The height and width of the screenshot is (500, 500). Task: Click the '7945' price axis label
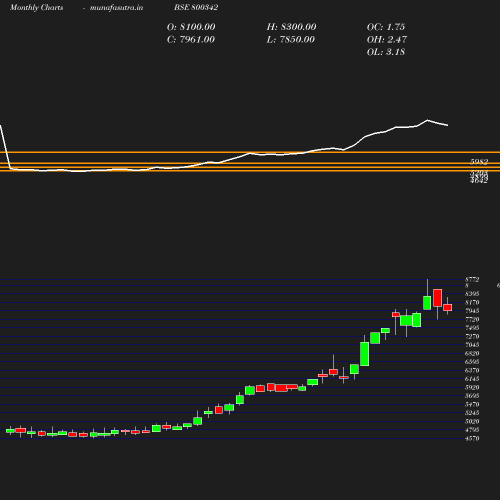472,311
